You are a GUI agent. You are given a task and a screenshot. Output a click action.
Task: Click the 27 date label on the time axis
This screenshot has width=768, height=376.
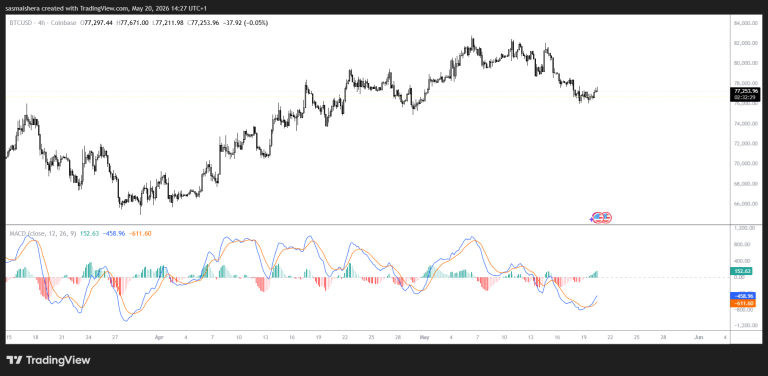(115, 337)
